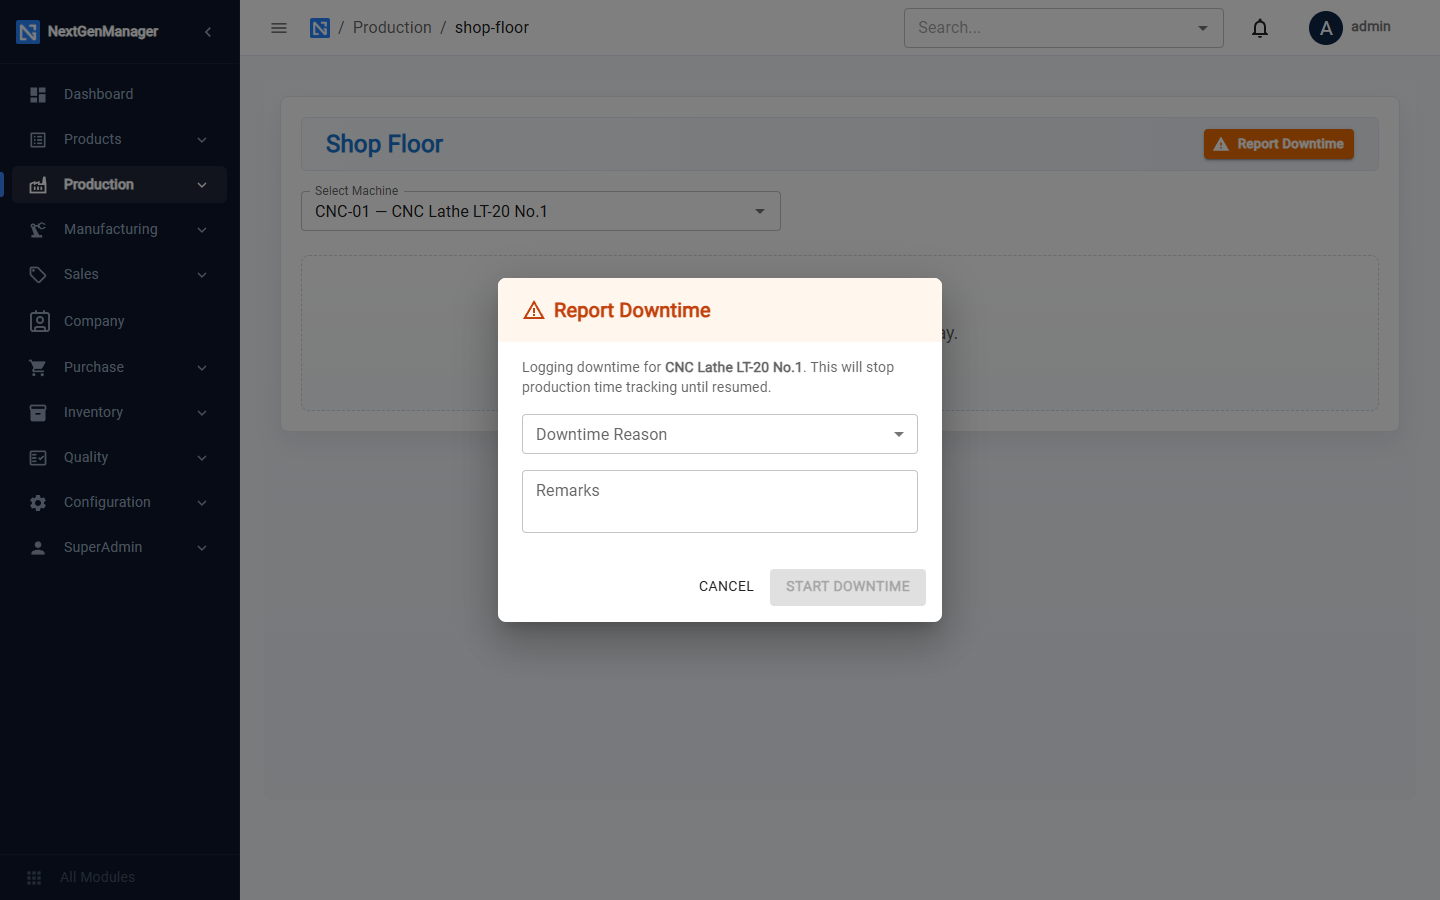
Task: Open the hamburger menu icon
Action: click(279, 28)
